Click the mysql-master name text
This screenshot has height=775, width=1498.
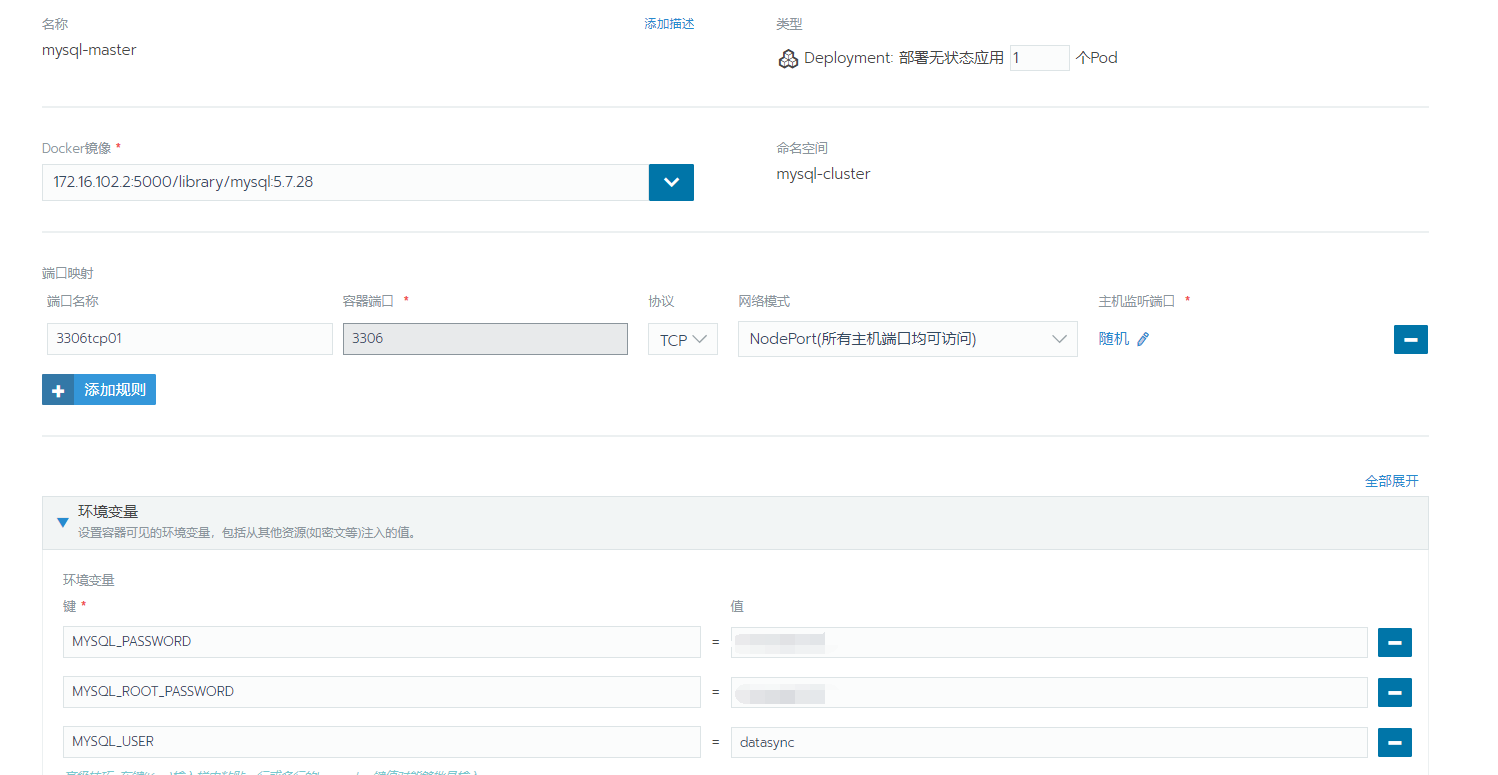89,50
